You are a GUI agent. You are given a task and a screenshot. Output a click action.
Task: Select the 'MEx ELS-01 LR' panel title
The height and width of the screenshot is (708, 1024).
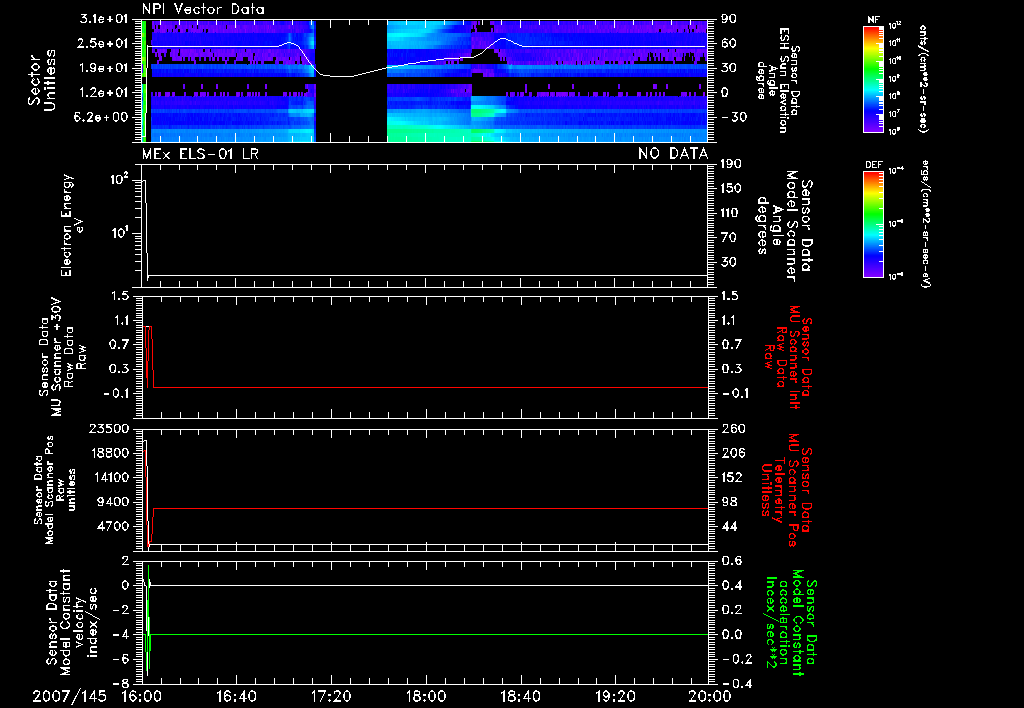[200, 154]
